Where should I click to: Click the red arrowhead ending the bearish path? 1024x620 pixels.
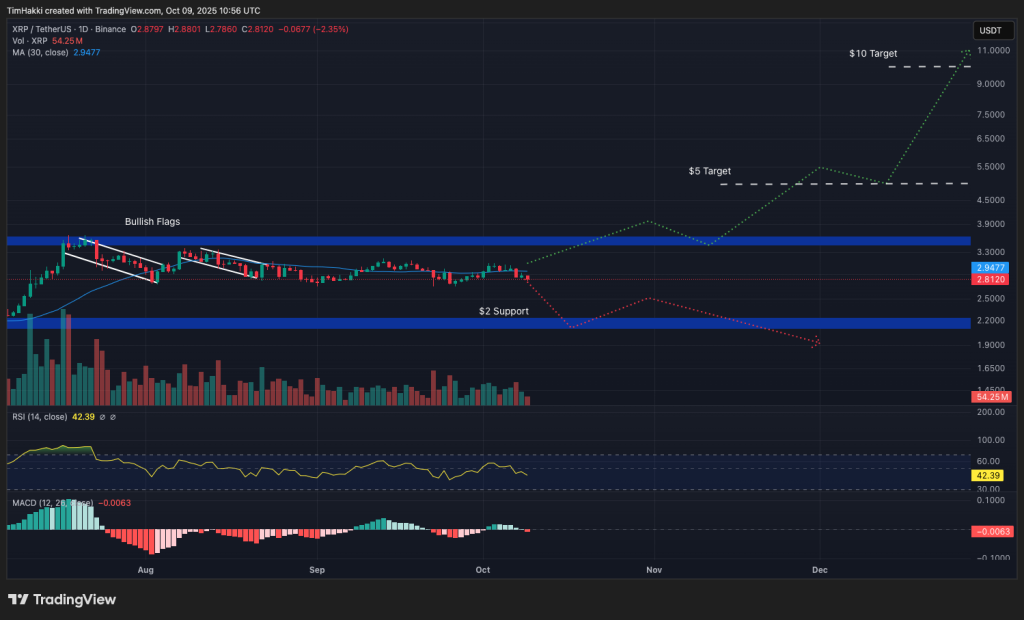[x=817, y=342]
